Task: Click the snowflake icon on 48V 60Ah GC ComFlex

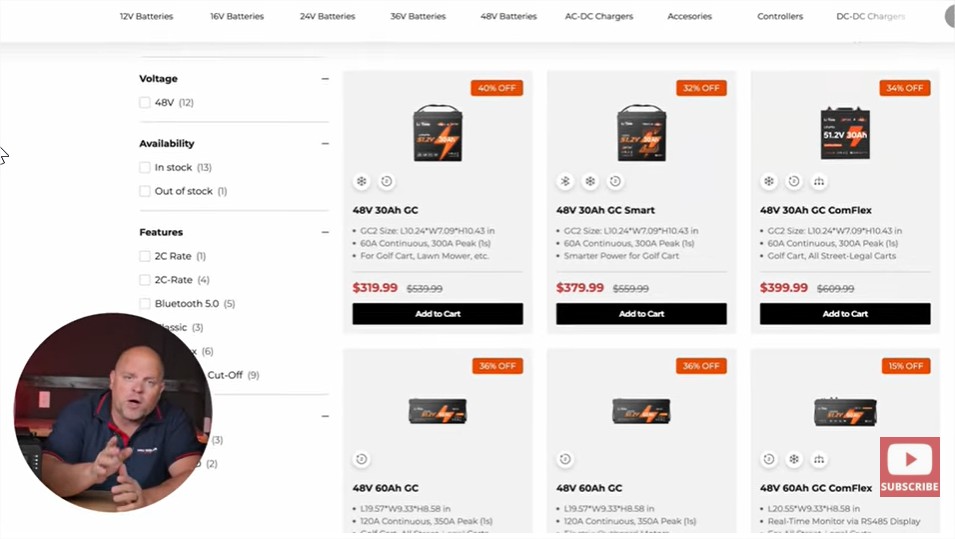Action: 794,459
